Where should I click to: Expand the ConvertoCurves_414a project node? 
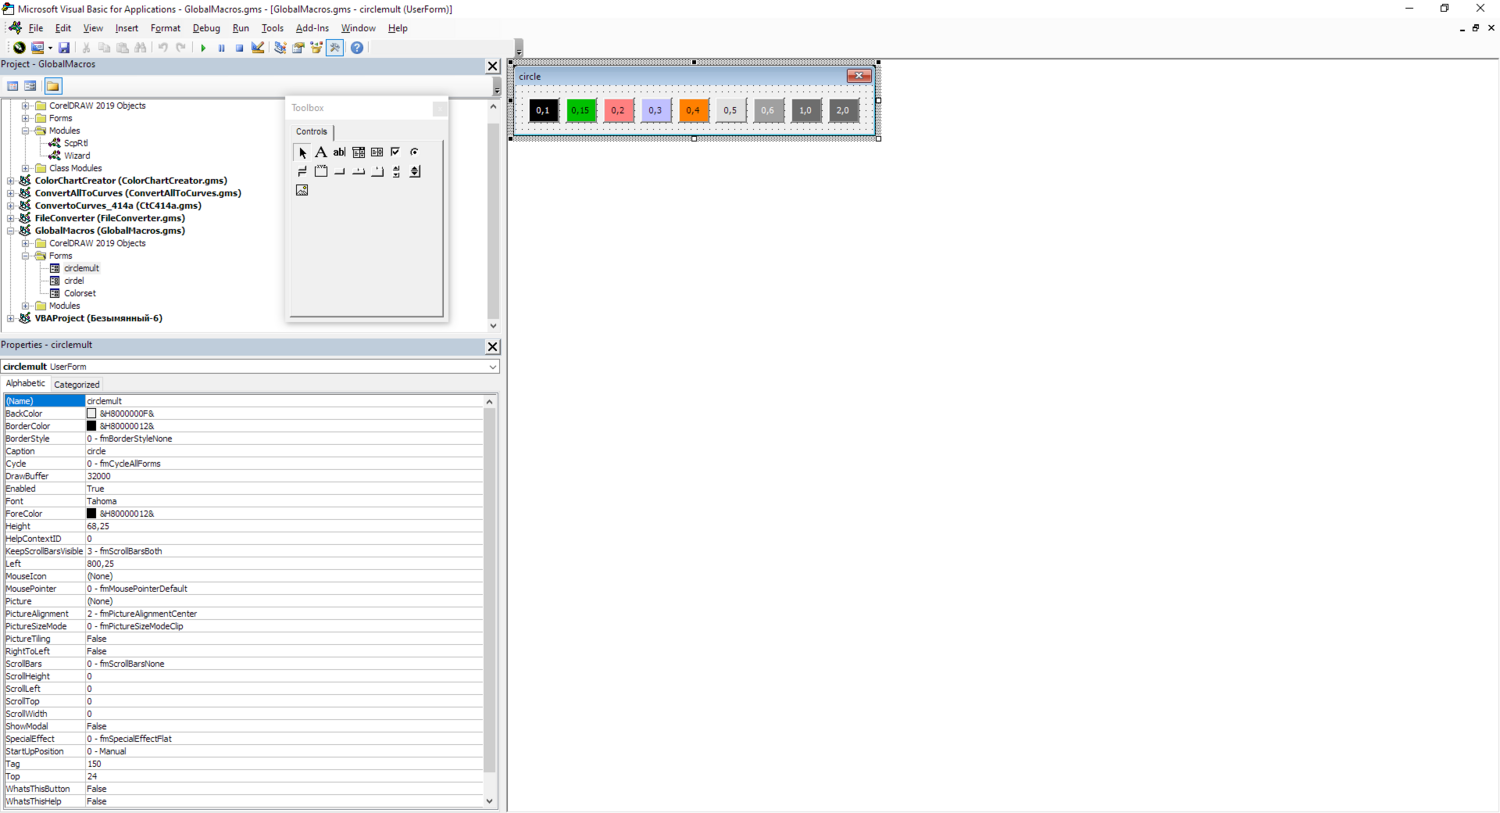[x=11, y=206]
